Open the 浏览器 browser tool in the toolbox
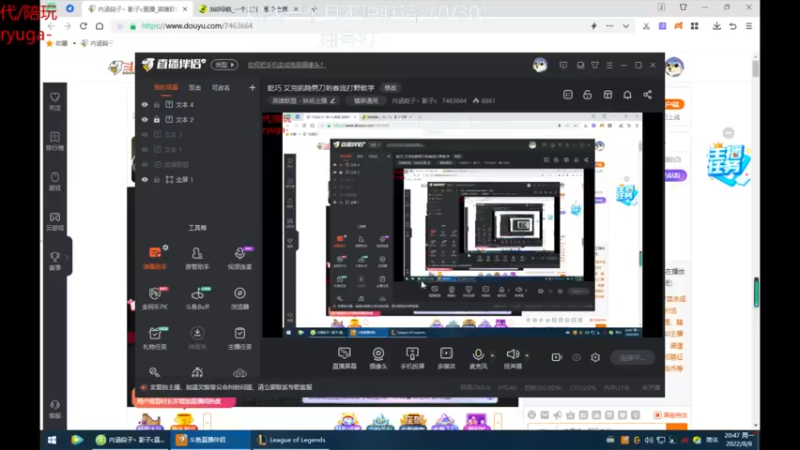The width and height of the screenshot is (800, 450). [239, 298]
